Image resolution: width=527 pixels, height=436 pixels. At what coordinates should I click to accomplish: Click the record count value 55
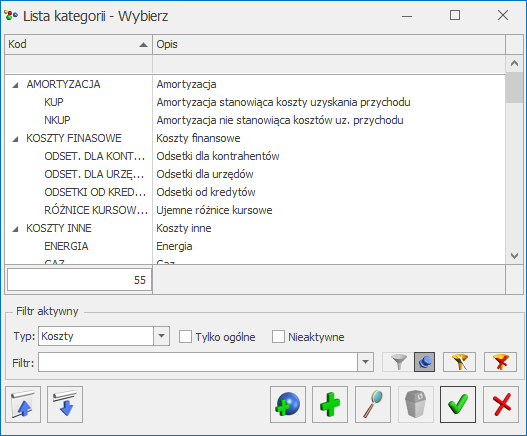[140, 280]
